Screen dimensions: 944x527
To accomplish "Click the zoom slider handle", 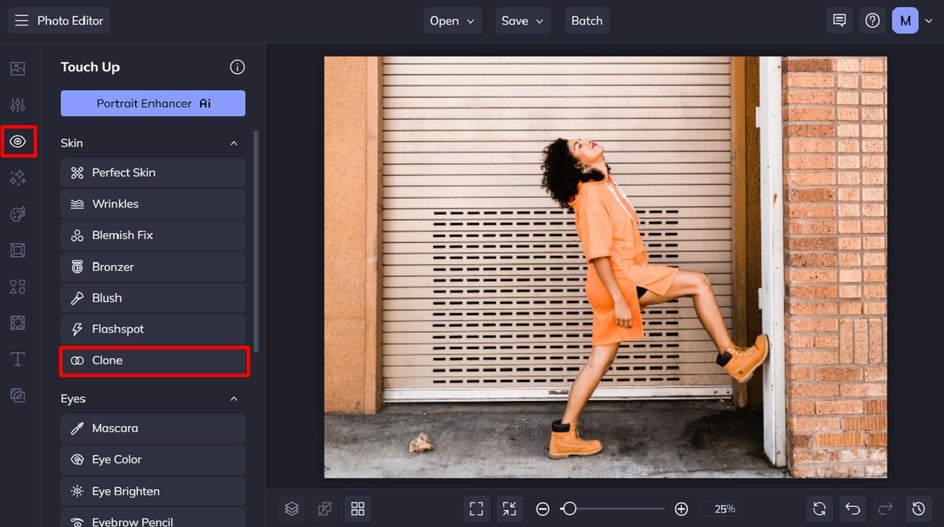I will 568,509.
